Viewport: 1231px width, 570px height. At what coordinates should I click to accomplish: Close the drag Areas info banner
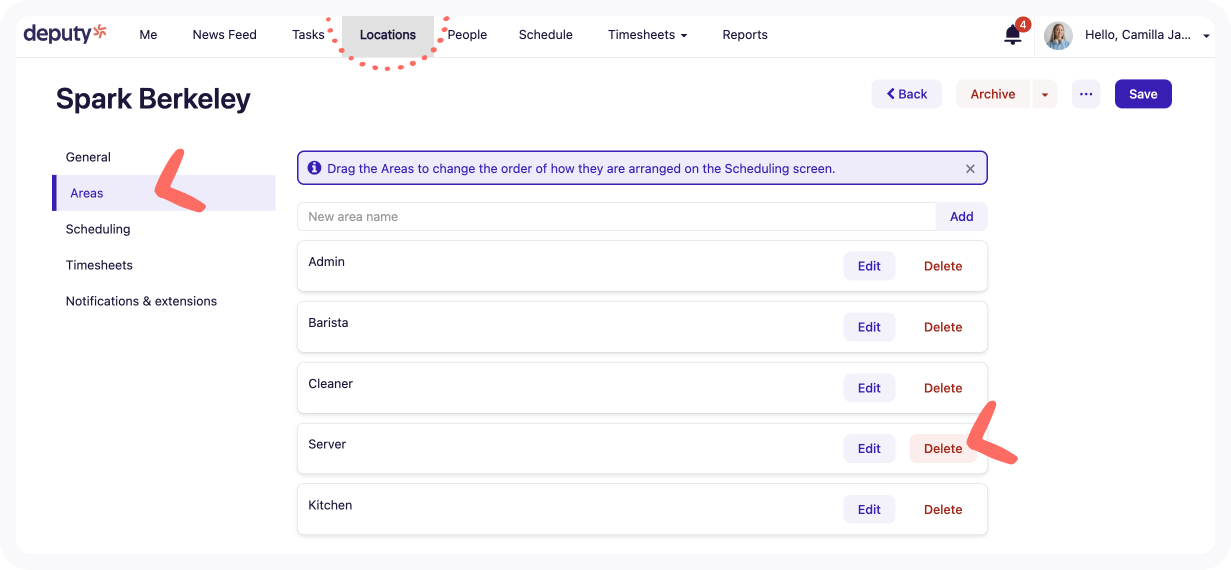pos(970,169)
